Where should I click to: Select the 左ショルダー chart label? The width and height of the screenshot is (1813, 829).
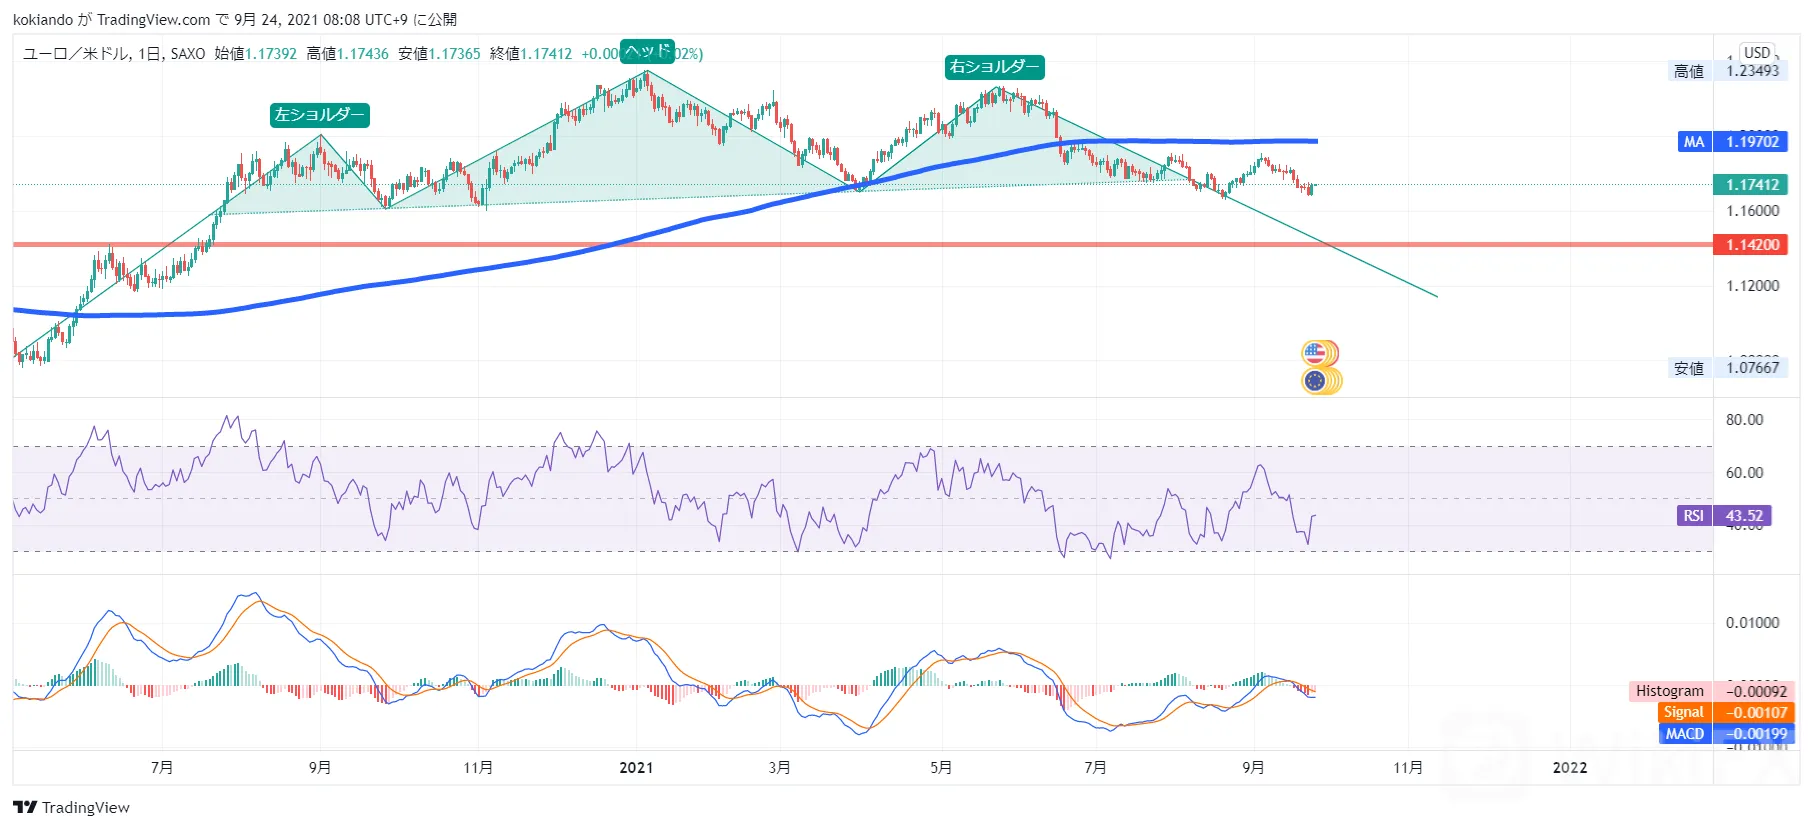320,115
